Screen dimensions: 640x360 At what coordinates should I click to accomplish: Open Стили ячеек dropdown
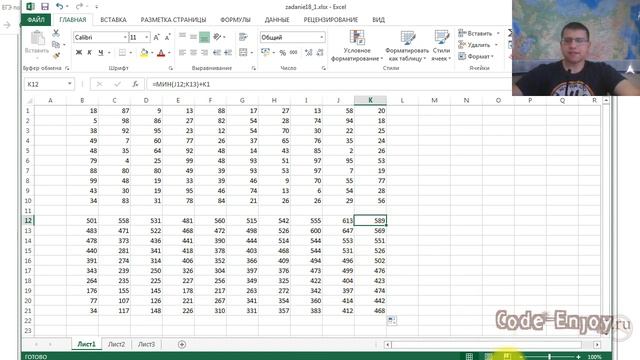coord(441,46)
